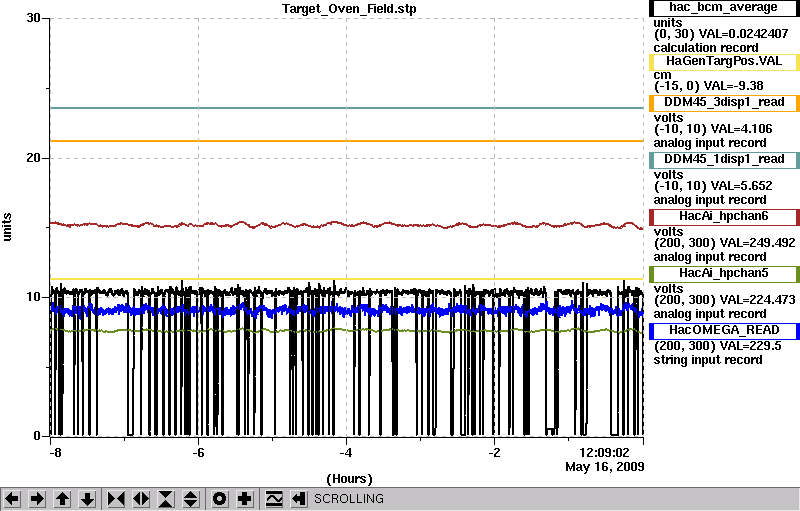This screenshot has height=511, width=800.
Task: Pan the plot up with the up arrow
Action: click(62, 498)
